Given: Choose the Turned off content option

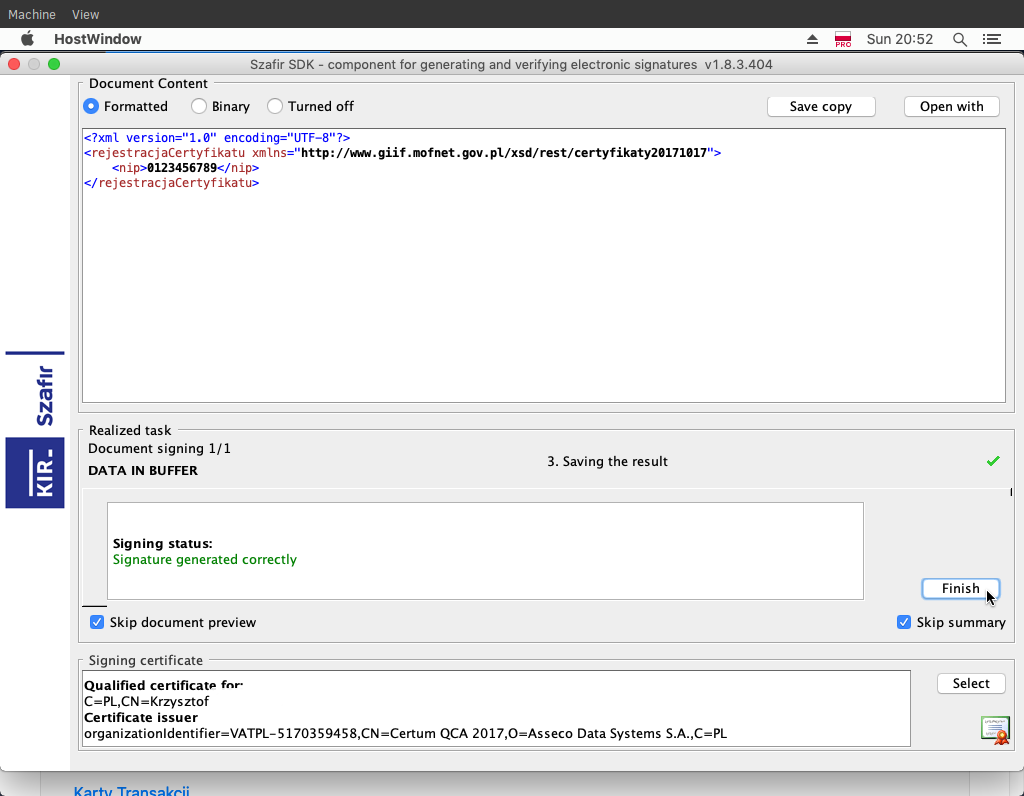Looking at the screenshot, I should [275, 106].
